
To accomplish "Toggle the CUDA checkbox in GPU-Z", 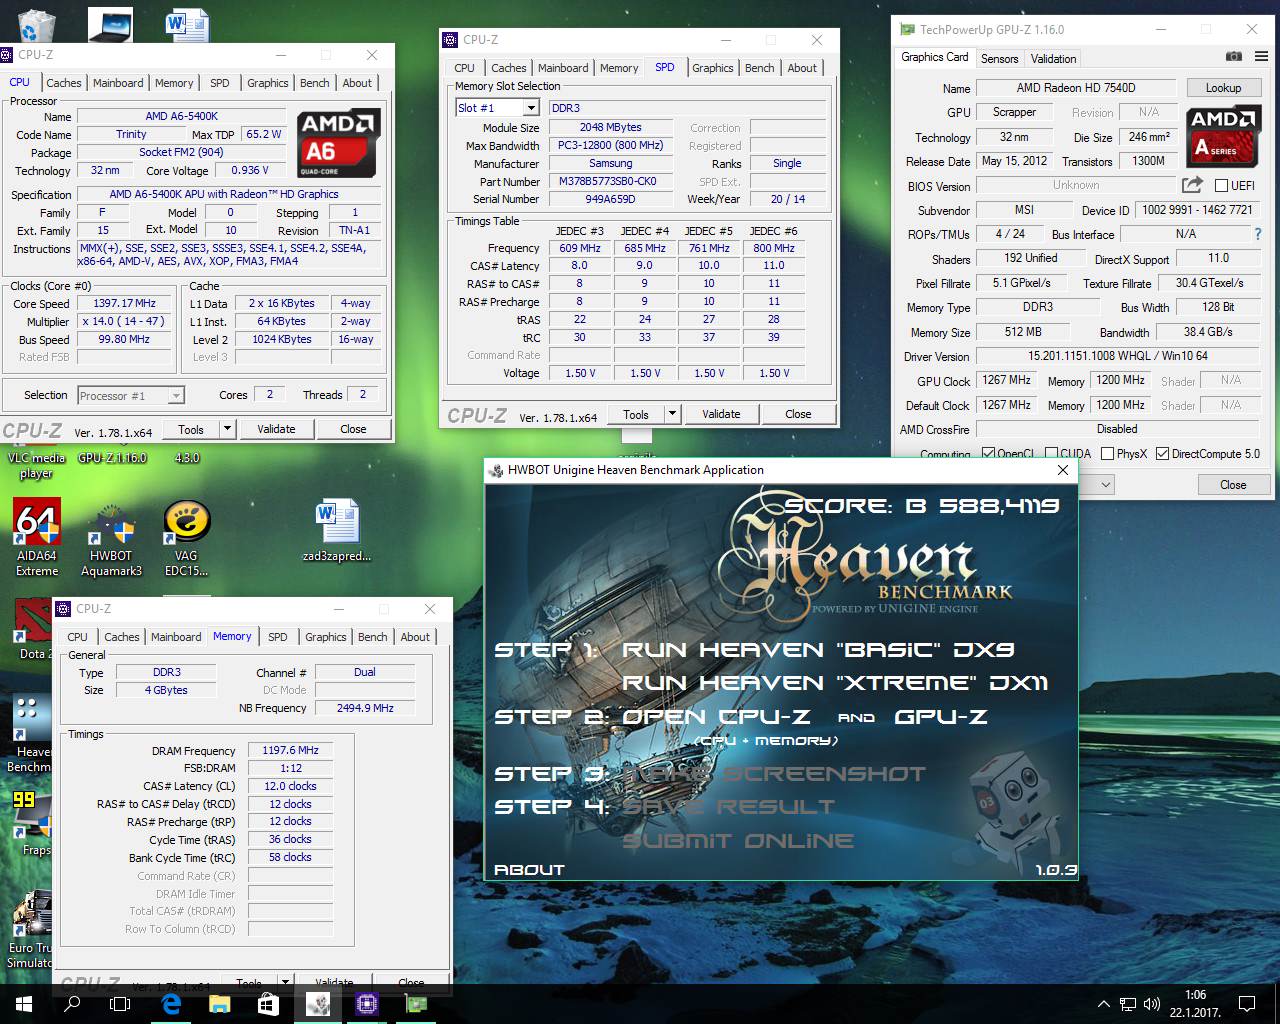I will (1049, 454).
